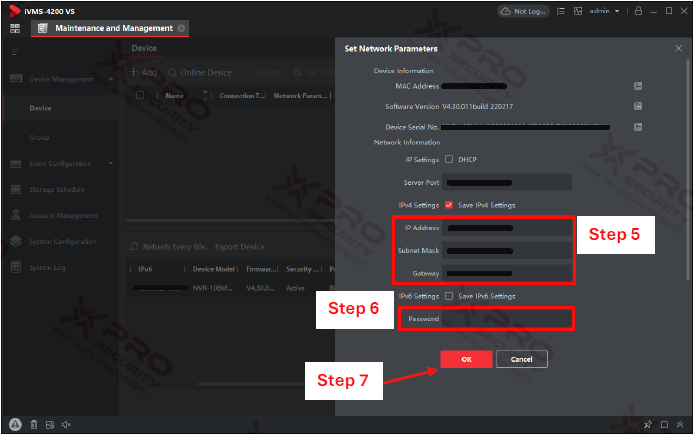Image resolution: width=694 pixels, height=434 pixels.
Task: Click the Not Logged cloud account icon
Action: [x=523, y=11]
